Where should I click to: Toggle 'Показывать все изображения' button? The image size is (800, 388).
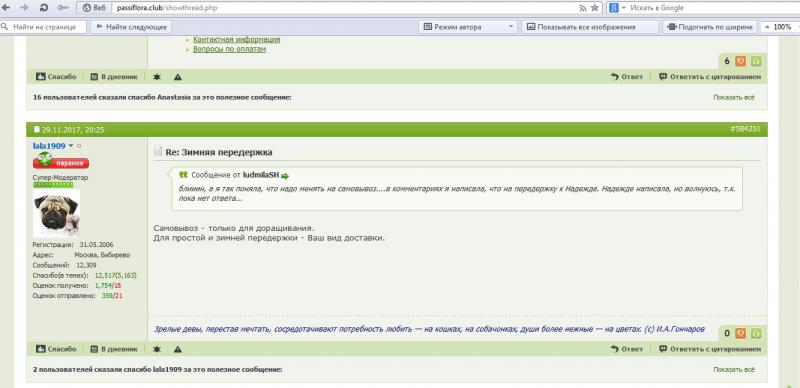[590, 27]
